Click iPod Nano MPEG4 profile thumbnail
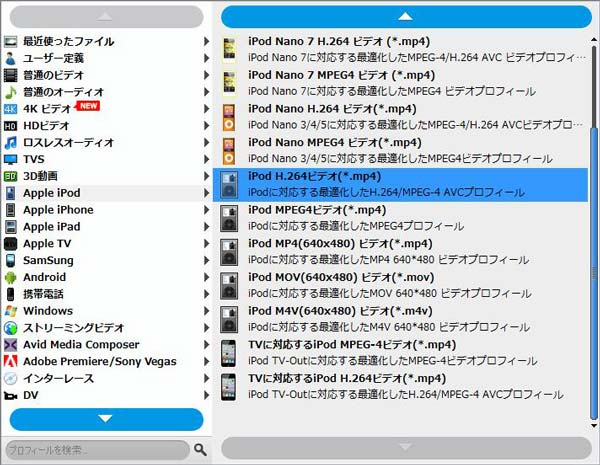The height and width of the screenshot is (465, 600). coord(229,151)
